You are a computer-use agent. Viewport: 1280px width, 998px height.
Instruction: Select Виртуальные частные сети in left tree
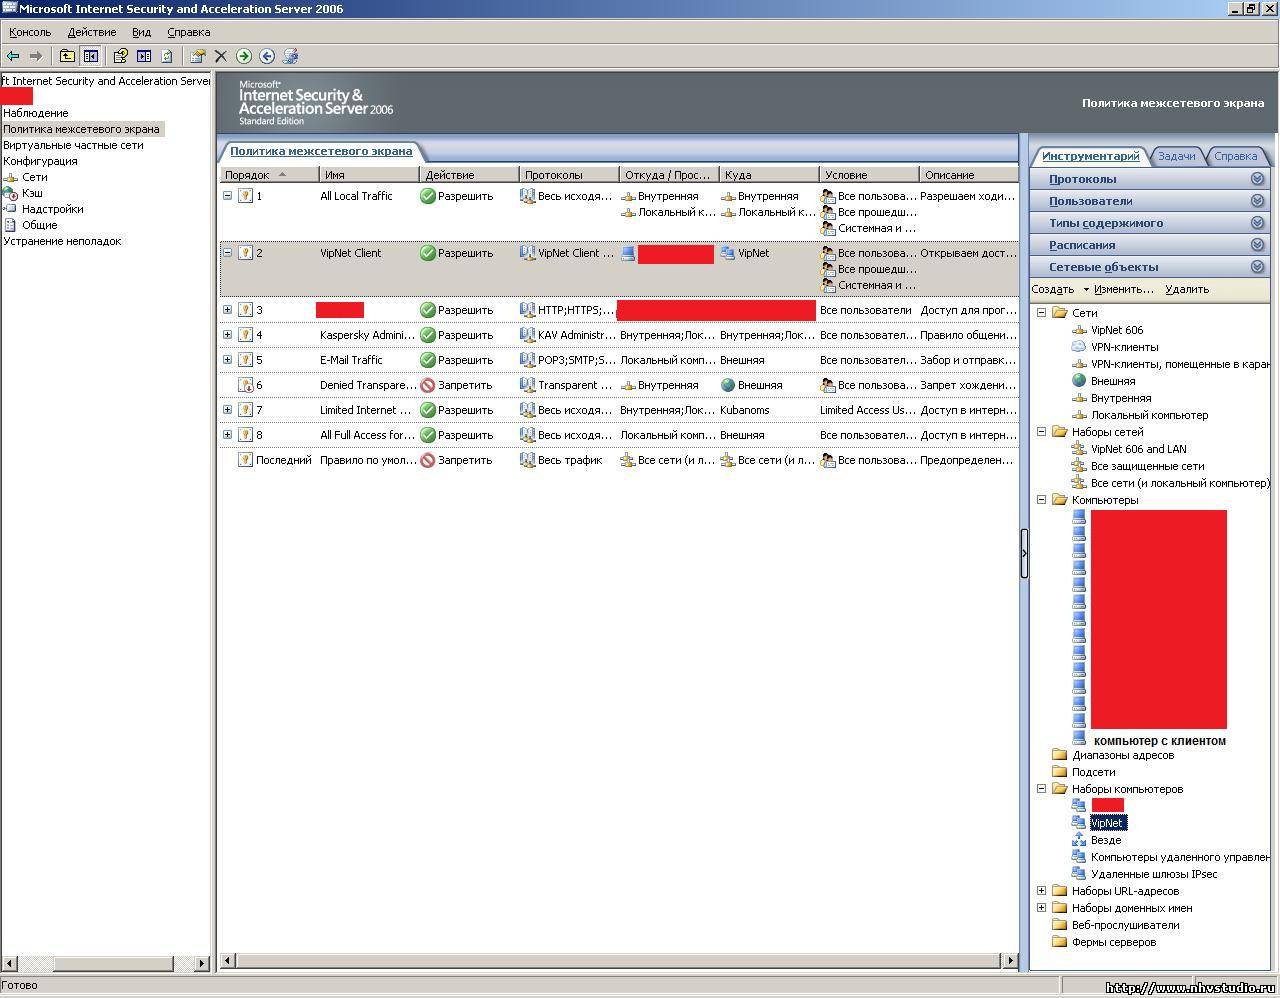(73, 145)
